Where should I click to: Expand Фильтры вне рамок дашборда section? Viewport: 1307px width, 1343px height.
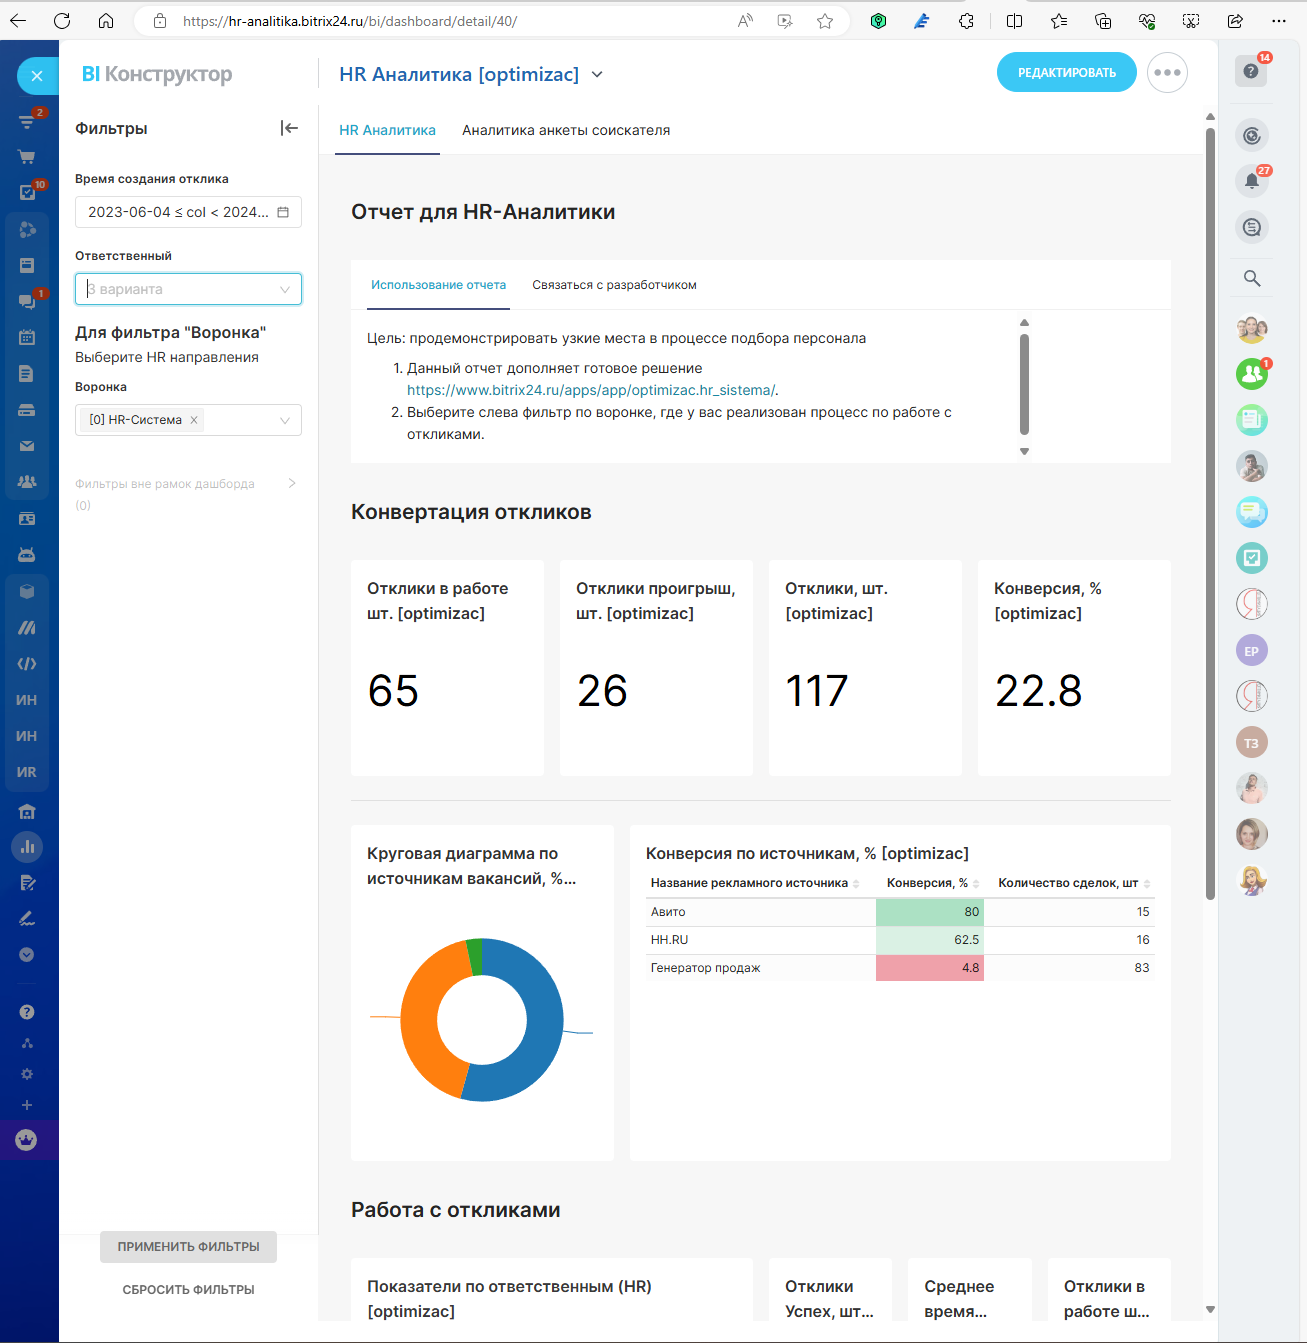291,484
